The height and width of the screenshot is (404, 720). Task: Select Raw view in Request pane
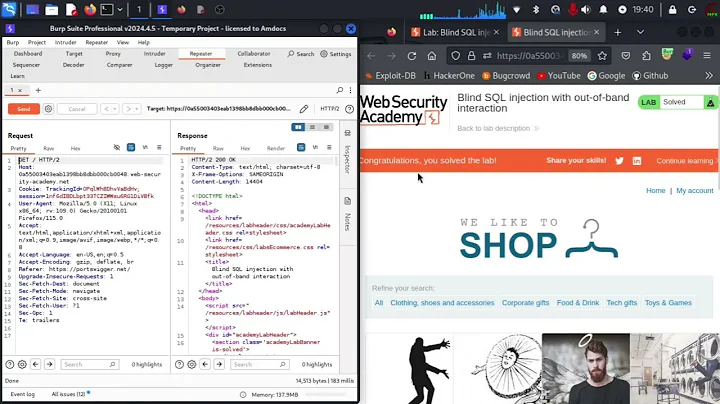pos(49,148)
